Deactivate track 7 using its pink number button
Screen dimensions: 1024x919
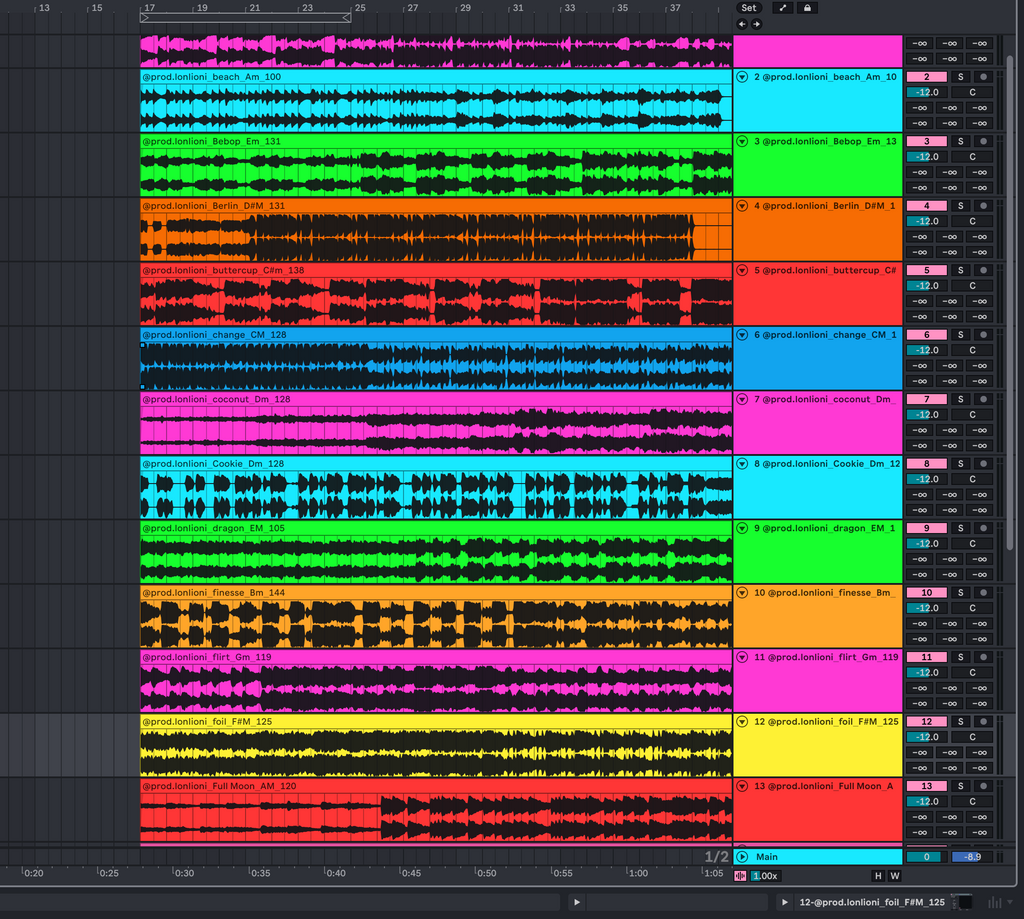tap(926, 399)
